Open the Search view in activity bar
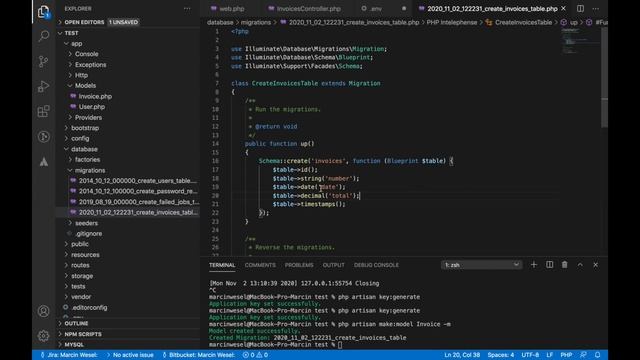Image resolution: width=640 pixels, height=360 pixels. click(x=44, y=36)
